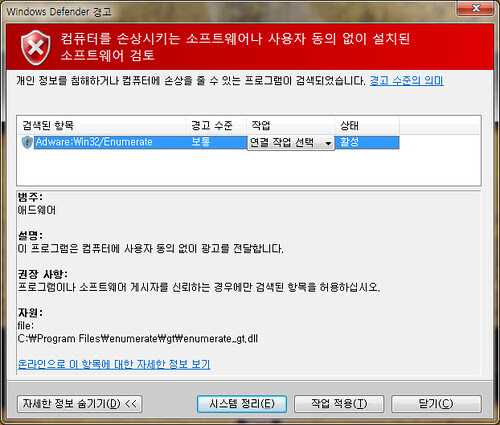The width and height of the screenshot is (500, 425).
Task: Sort by the 경고 수준 column header
Action: (216, 125)
